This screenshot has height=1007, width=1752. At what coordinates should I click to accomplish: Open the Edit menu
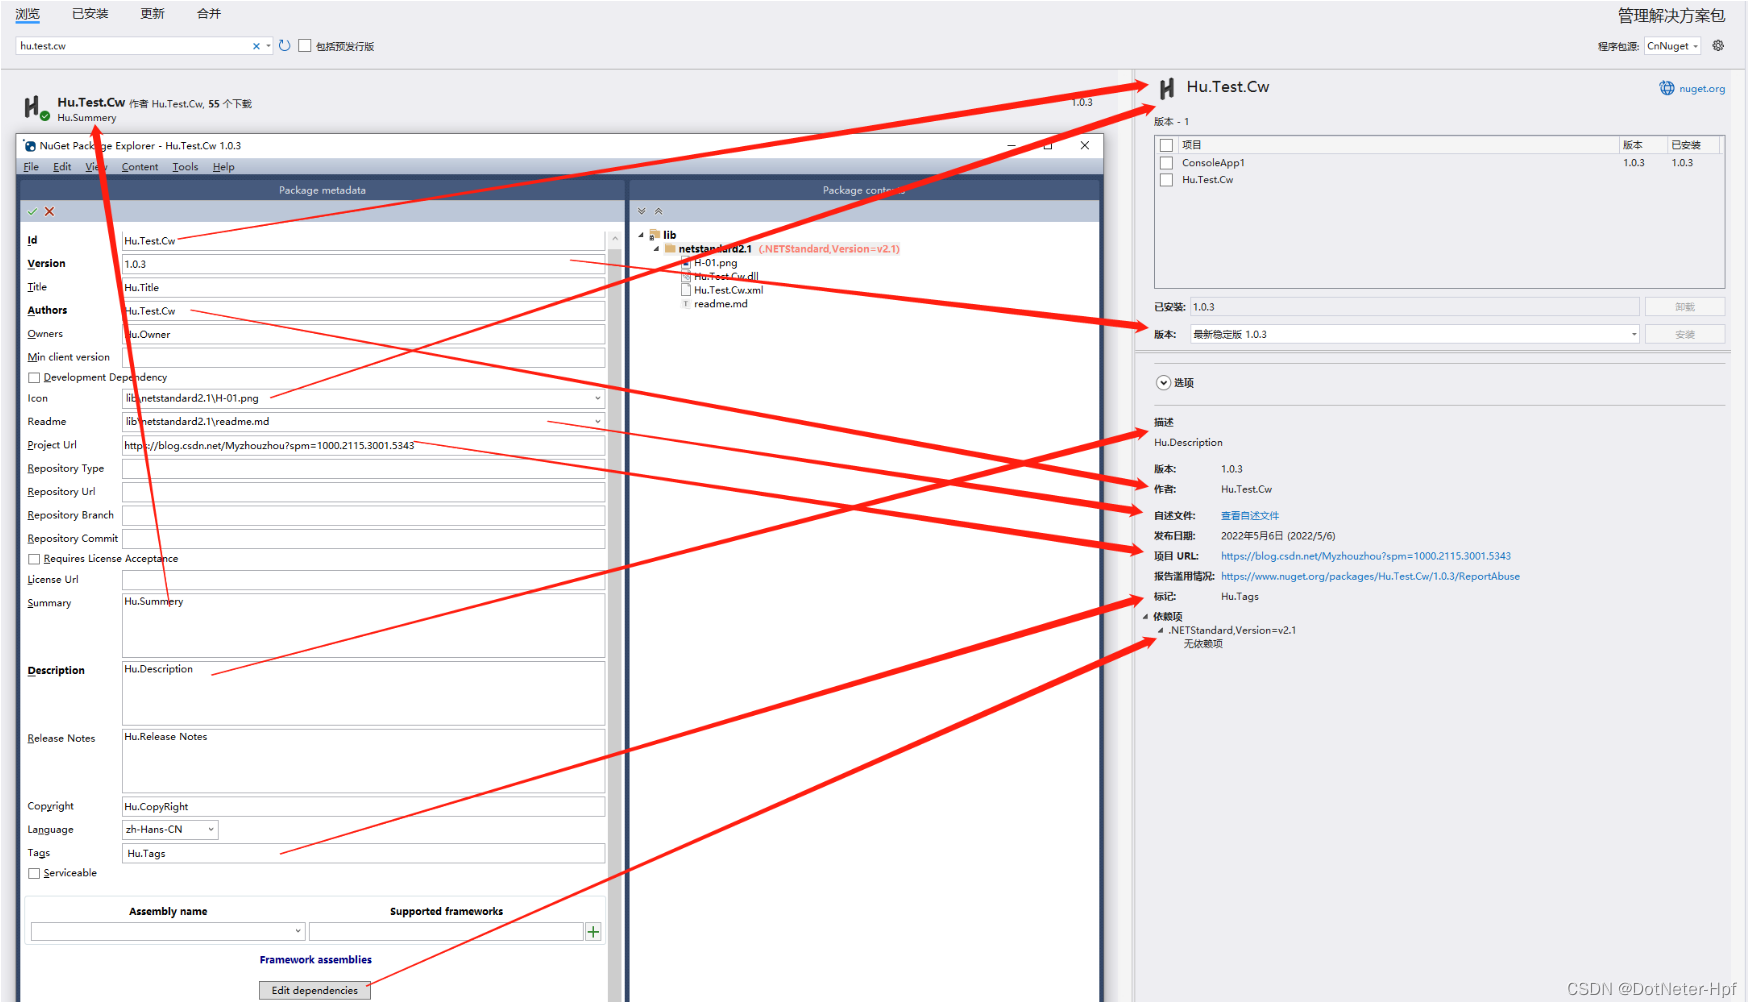point(62,167)
